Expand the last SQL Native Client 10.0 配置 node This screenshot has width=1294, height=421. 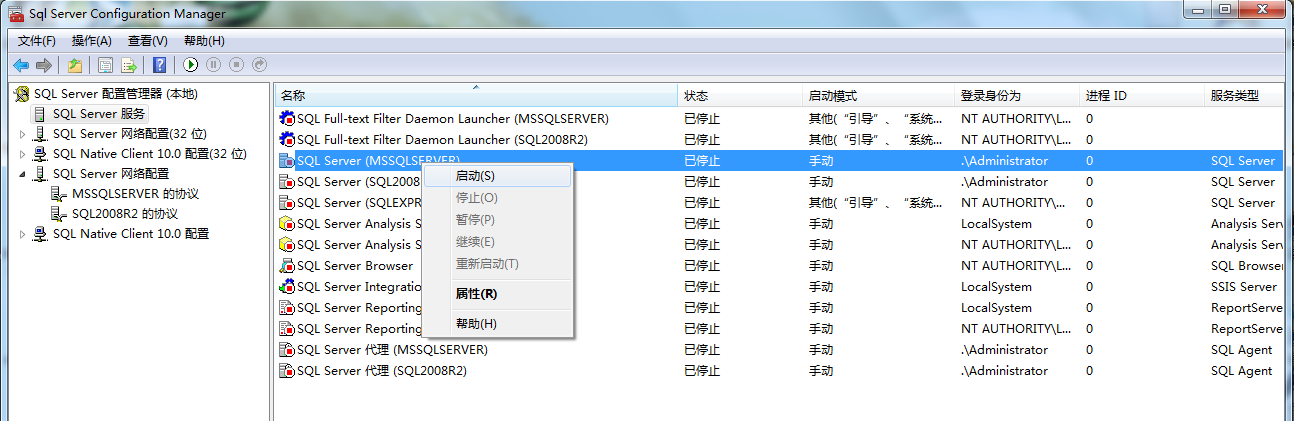(22, 234)
